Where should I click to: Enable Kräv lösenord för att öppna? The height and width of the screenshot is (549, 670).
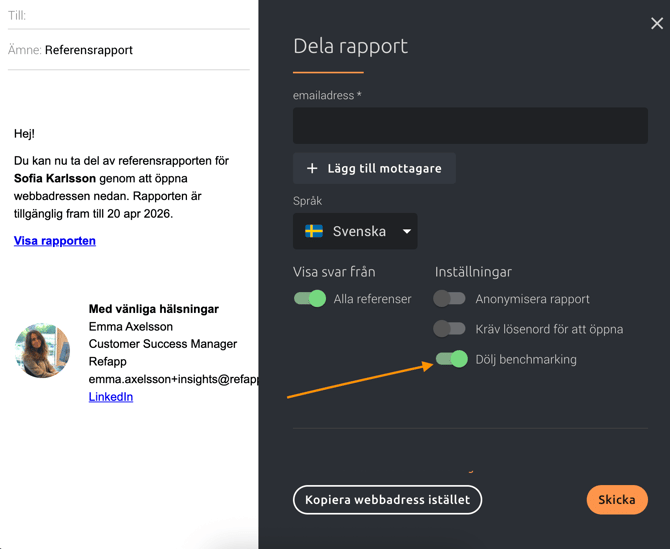coord(449,329)
